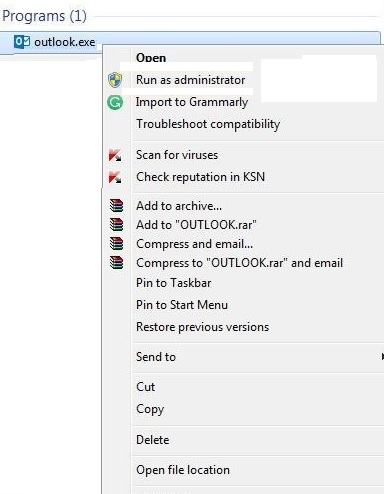The width and height of the screenshot is (384, 494).
Task: Choose Pin to Taskbar
Action: click(x=173, y=283)
